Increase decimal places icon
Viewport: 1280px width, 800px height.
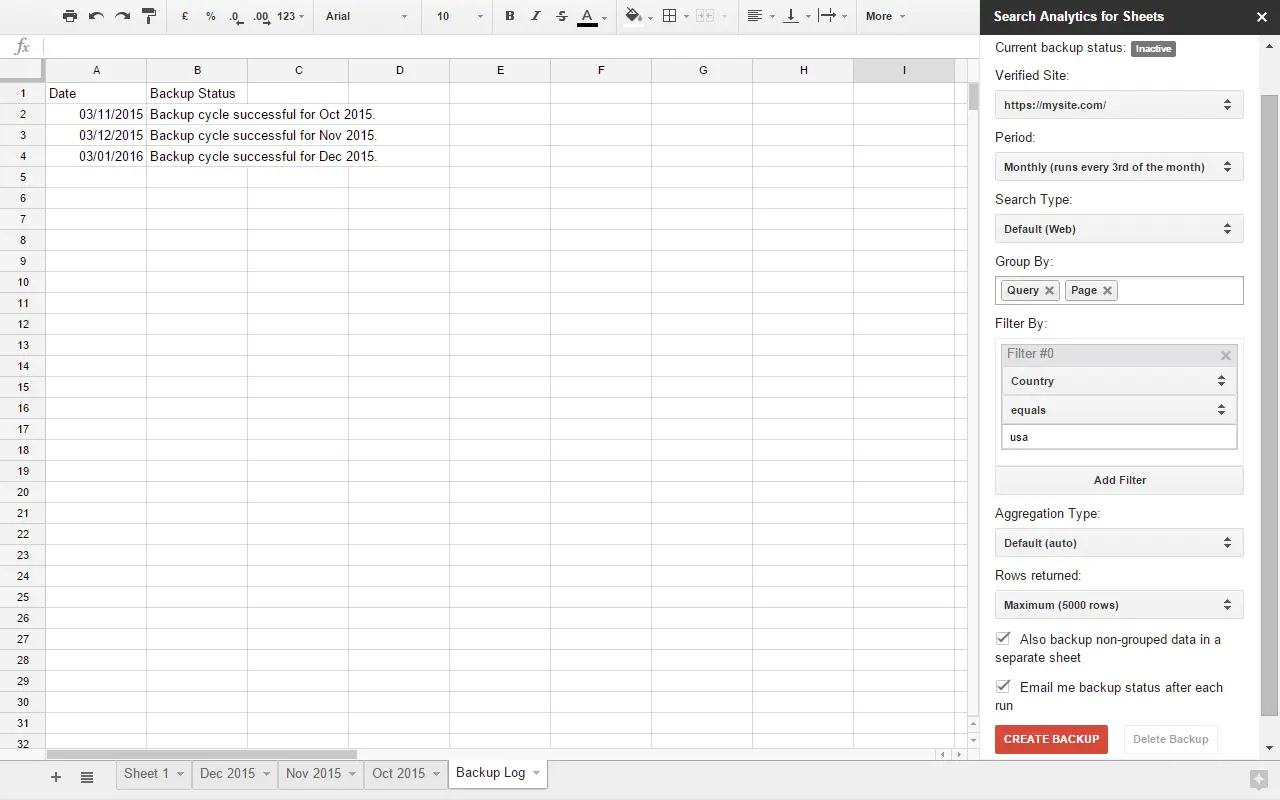pyautogui.click(x=261, y=16)
